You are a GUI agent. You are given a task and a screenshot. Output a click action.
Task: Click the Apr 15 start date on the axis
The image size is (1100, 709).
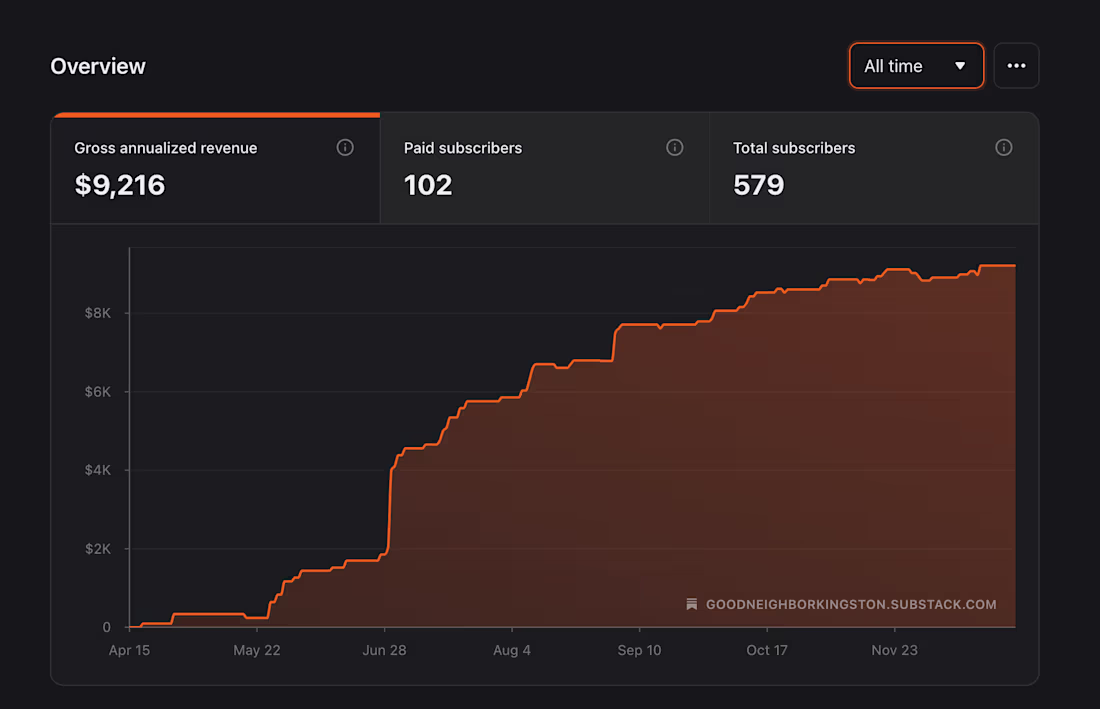pyautogui.click(x=129, y=650)
